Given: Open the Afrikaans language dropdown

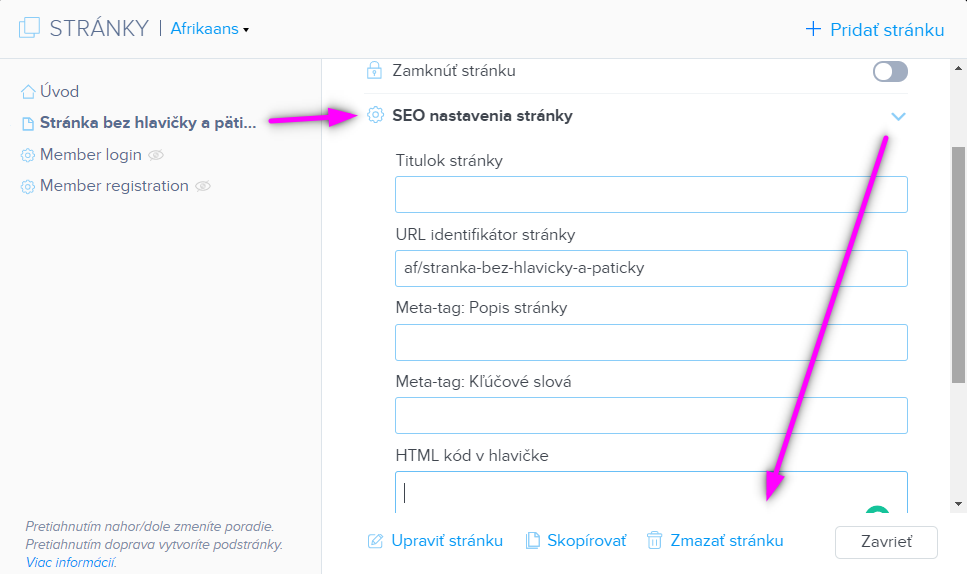Looking at the screenshot, I should point(210,29).
